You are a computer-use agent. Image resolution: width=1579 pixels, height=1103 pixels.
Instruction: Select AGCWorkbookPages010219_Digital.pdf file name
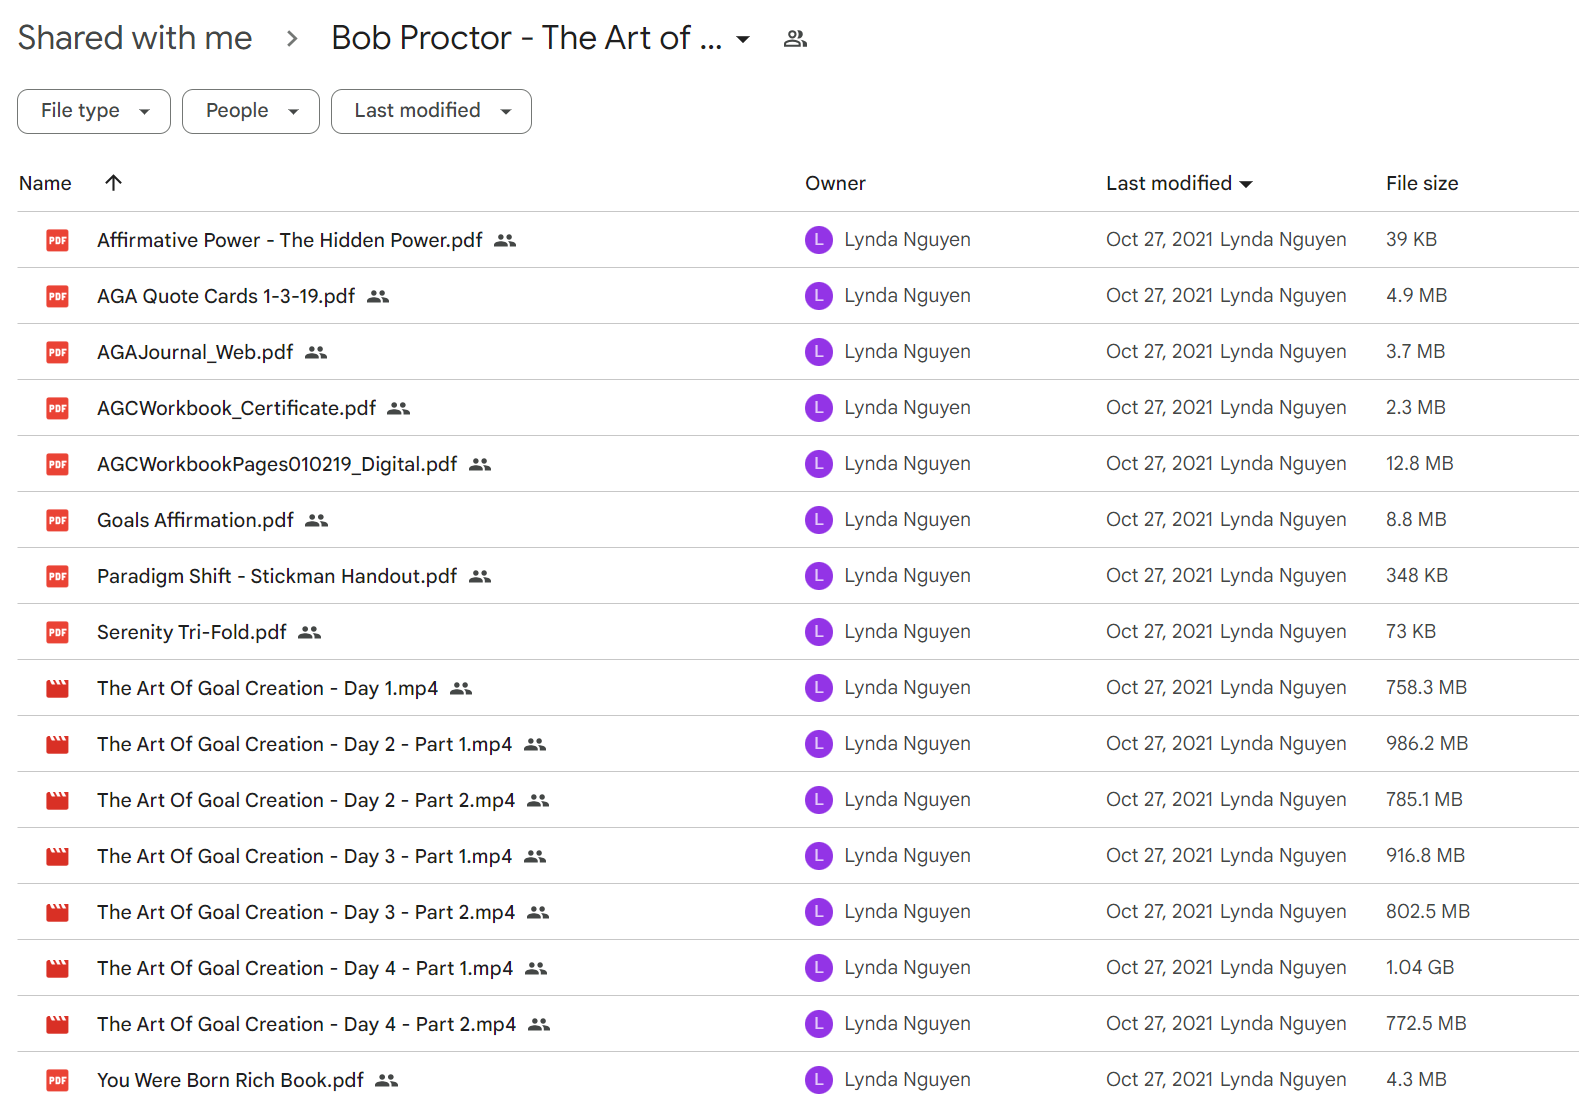tap(277, 464)
